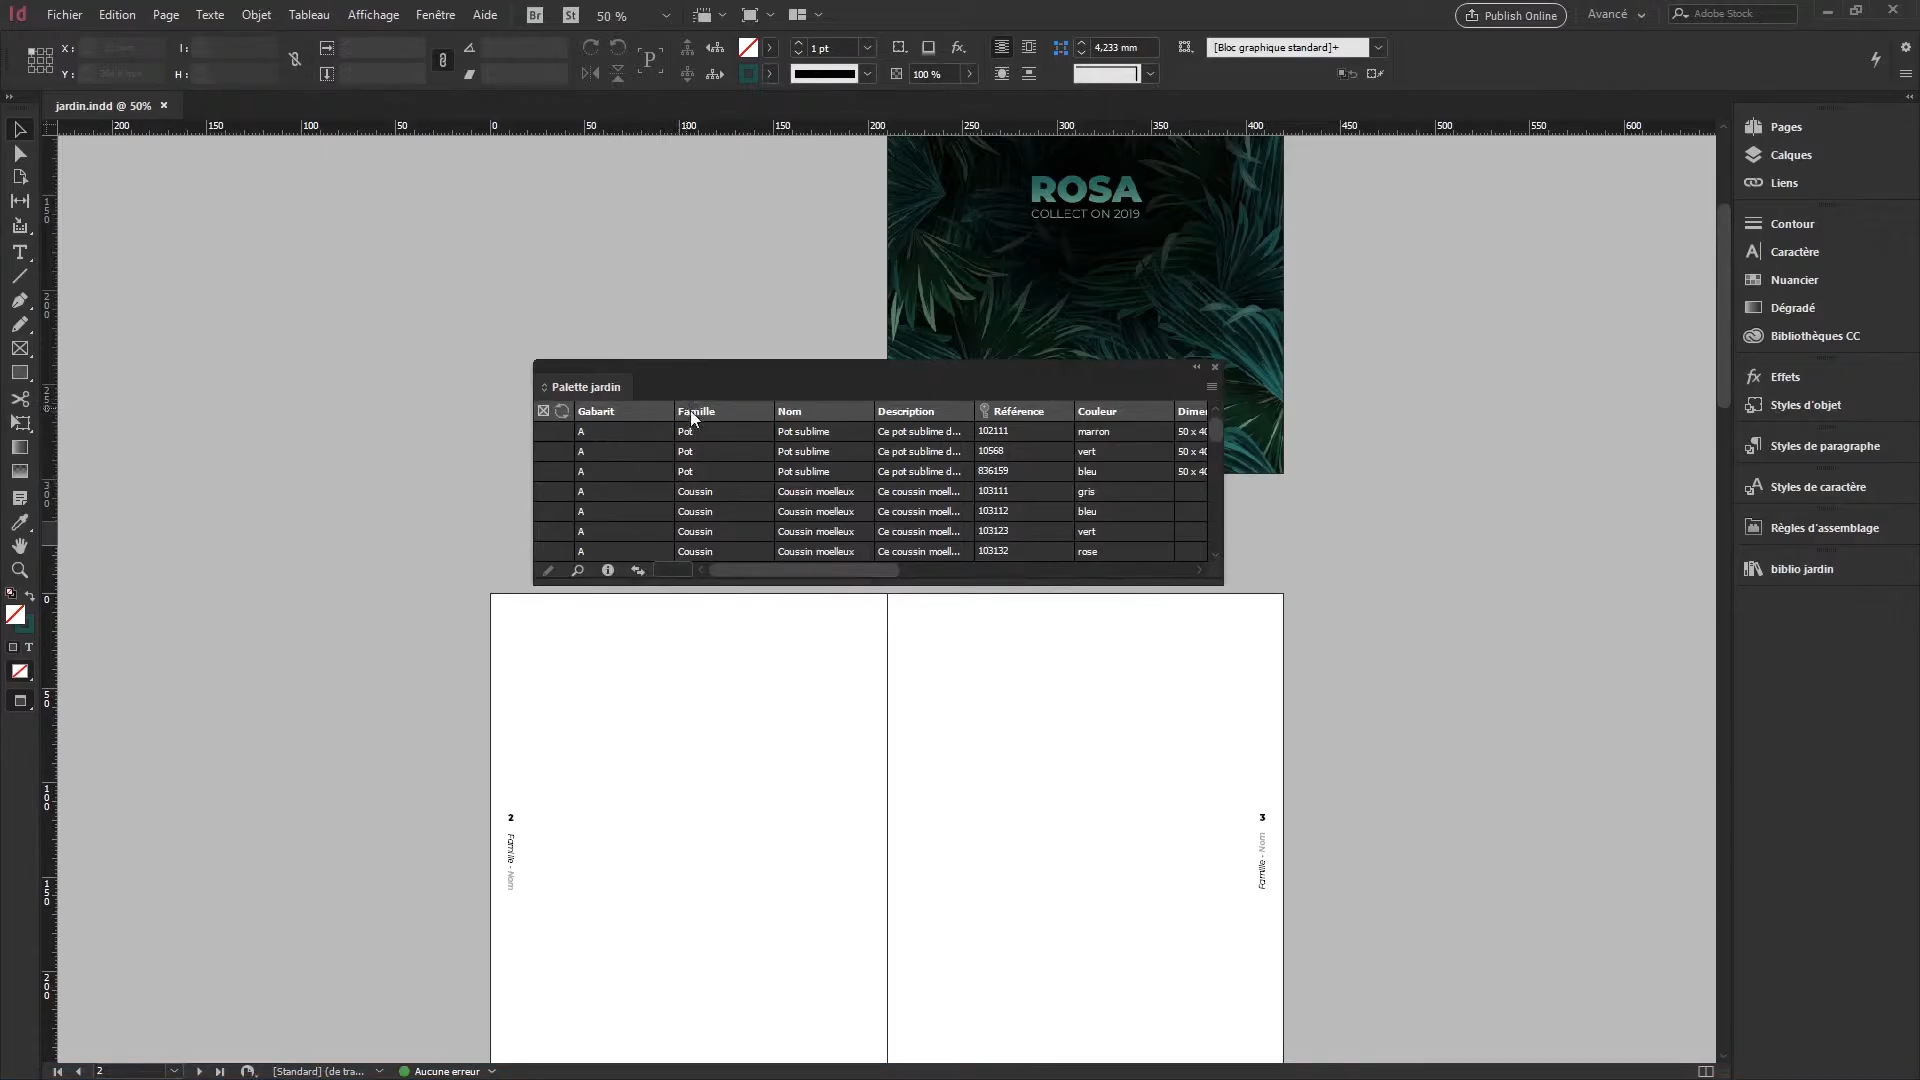Choose the Gradient tool
Image resolution: width=1920 pixels, height=1080 pixels.
point(20,447)
